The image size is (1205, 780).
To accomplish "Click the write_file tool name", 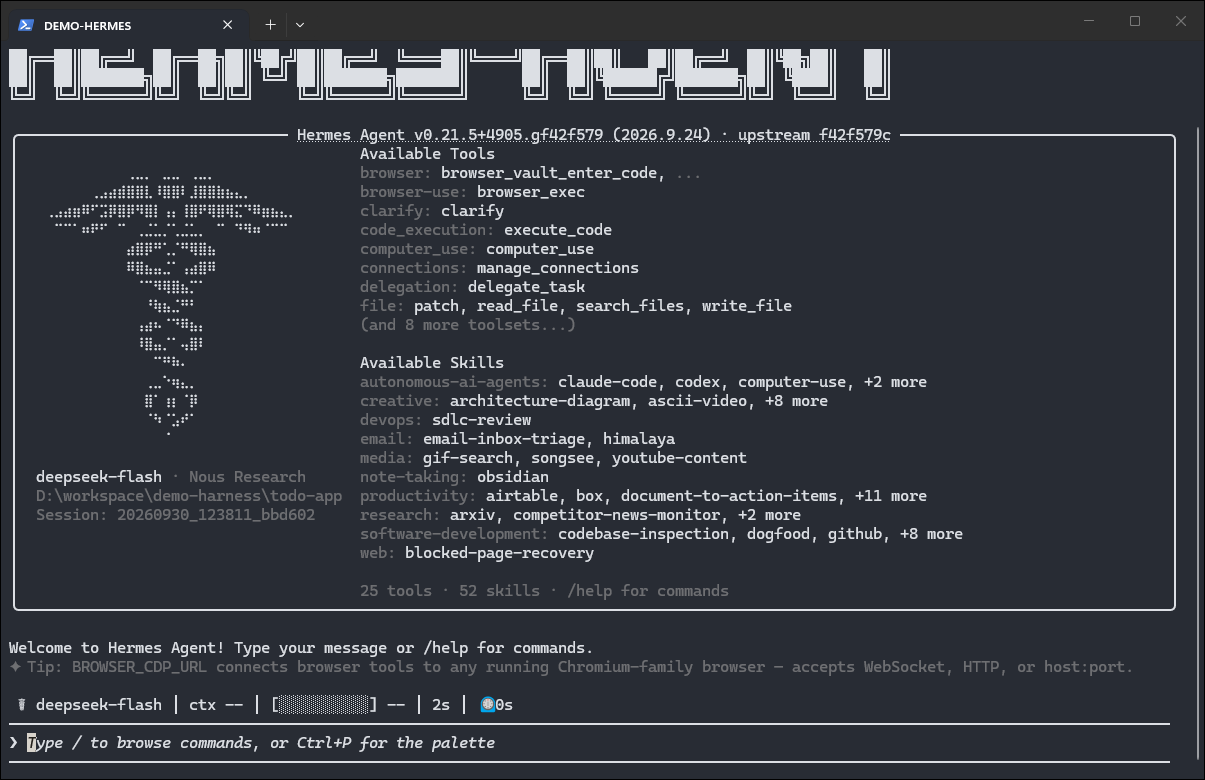I will [x=747, y=306].
